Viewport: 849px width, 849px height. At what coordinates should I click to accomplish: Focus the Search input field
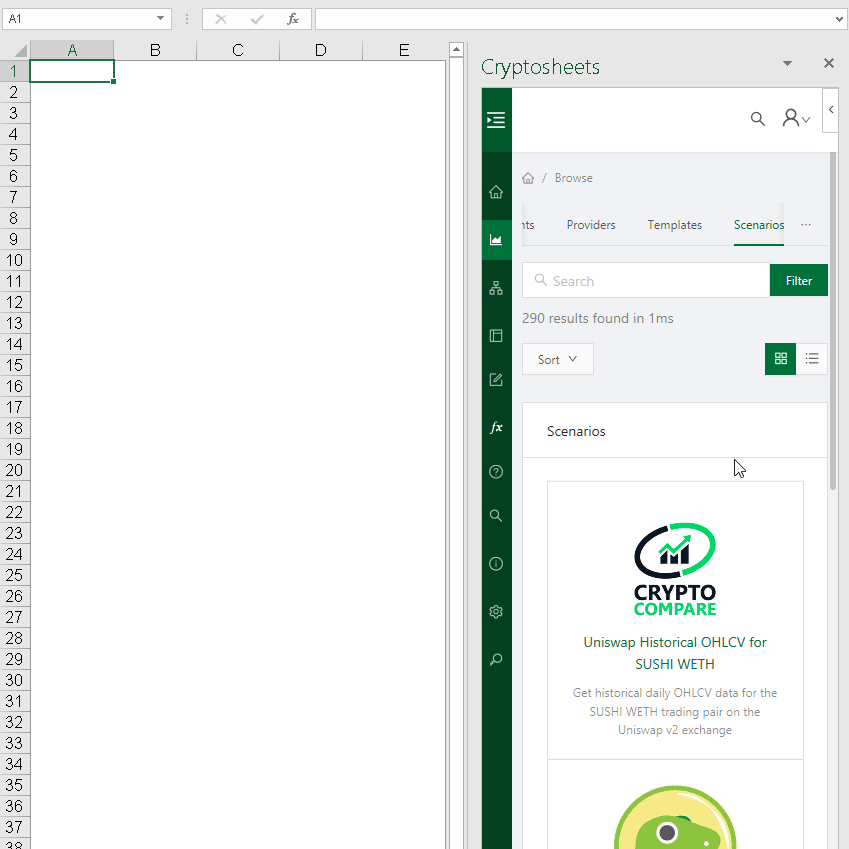646,280
